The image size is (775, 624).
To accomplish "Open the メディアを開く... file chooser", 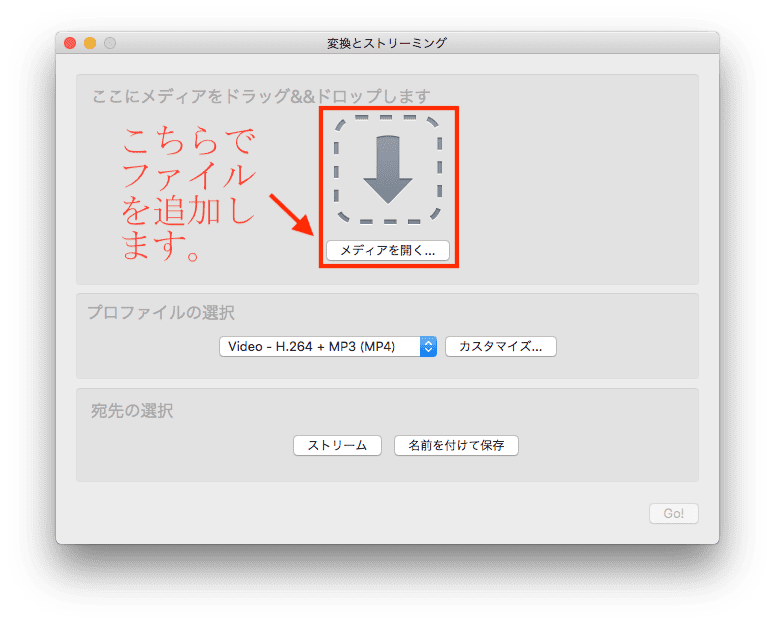I will 388,250.
